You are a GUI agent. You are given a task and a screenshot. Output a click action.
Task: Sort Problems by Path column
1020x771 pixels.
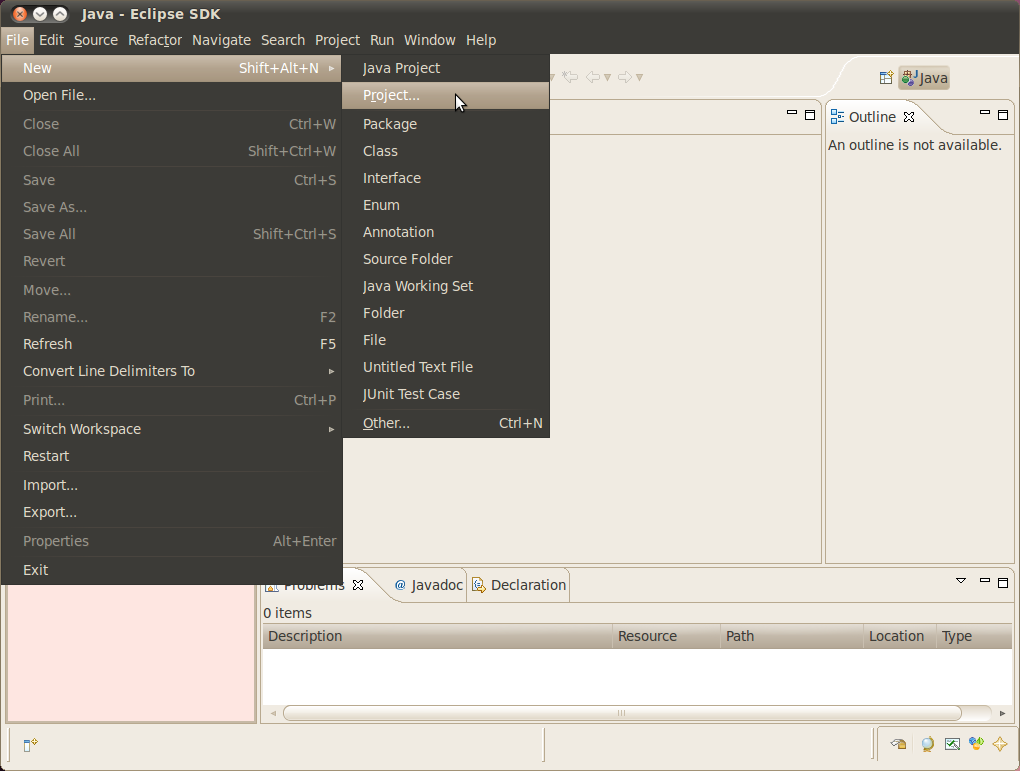click(x=792, y=636)
